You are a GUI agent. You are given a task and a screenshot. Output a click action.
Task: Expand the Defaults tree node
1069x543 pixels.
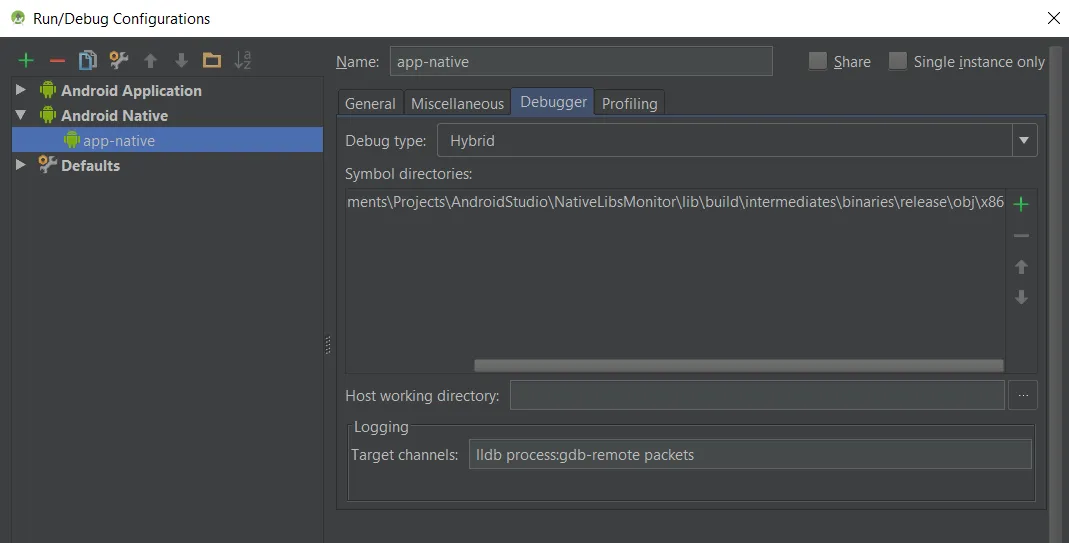point(21,165)
